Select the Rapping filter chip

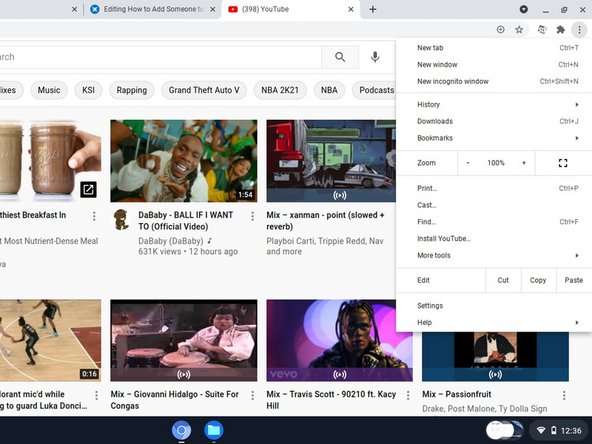click(x=131, y=90)
